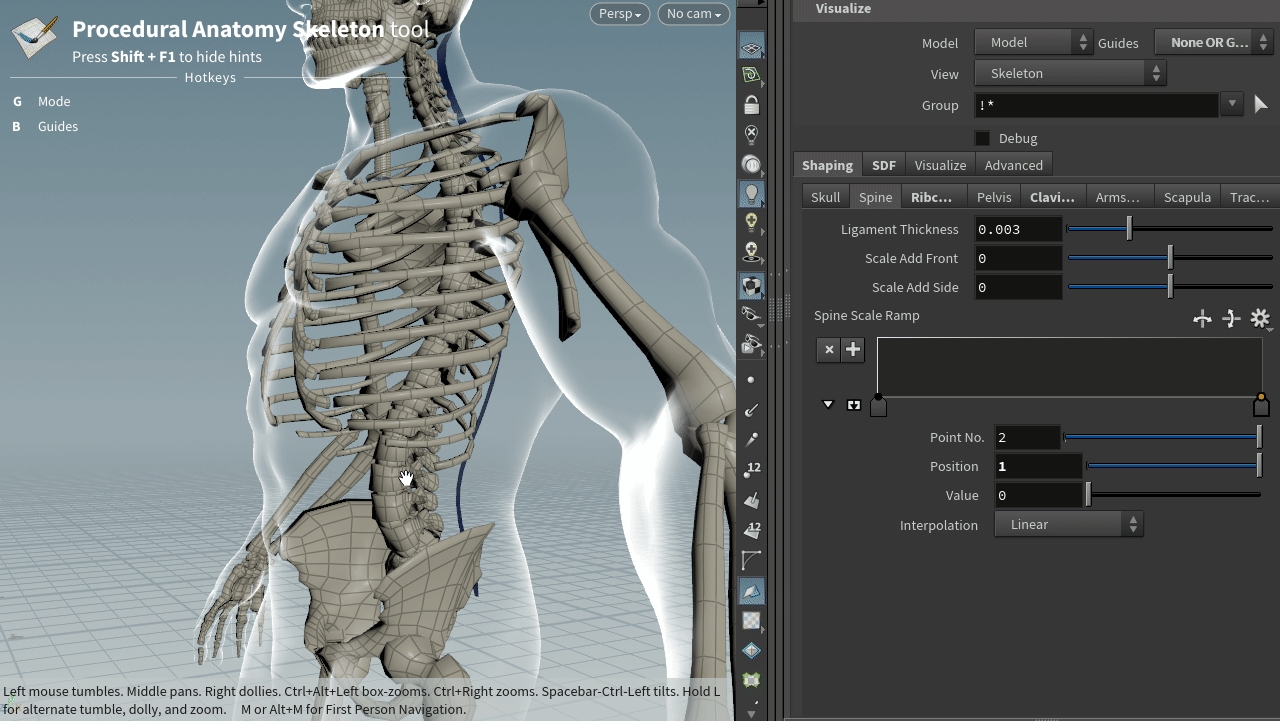Switch to the SDF tab
The width and height of the screenshot is (1280, 721).
883,165
